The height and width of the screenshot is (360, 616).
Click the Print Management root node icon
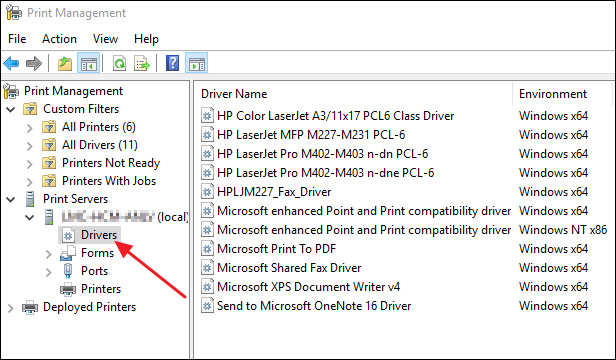point(11,91)
